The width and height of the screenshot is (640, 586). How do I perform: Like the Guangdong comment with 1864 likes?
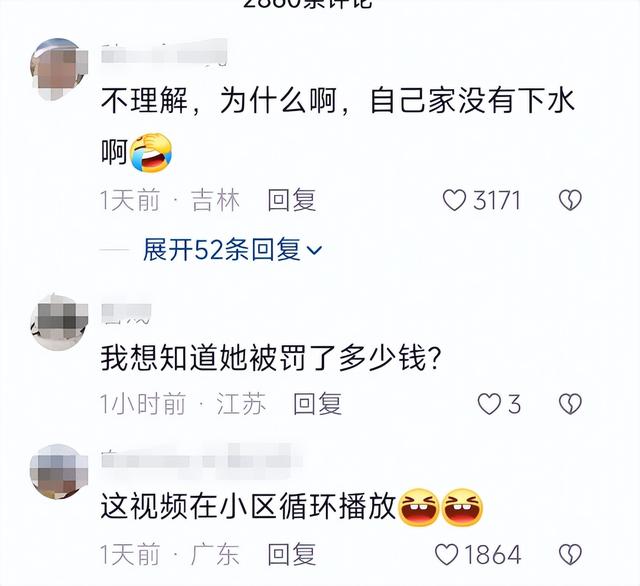pyautogui.click(x=447, y=555)
